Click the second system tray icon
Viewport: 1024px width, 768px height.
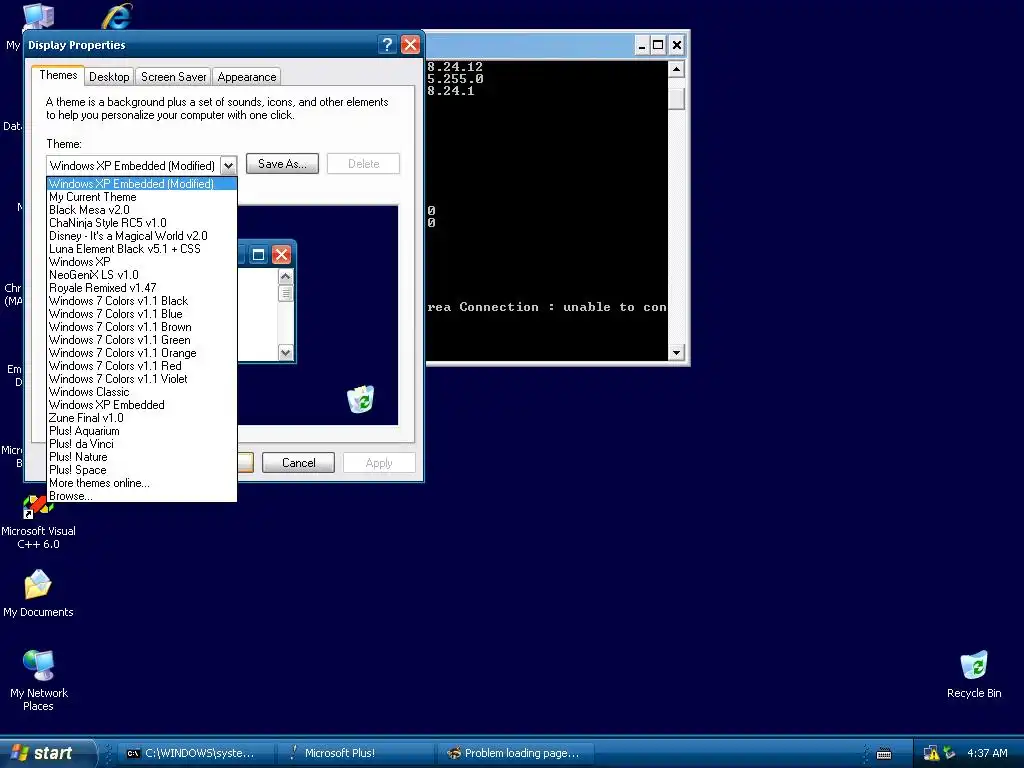(x=949, y=753)
